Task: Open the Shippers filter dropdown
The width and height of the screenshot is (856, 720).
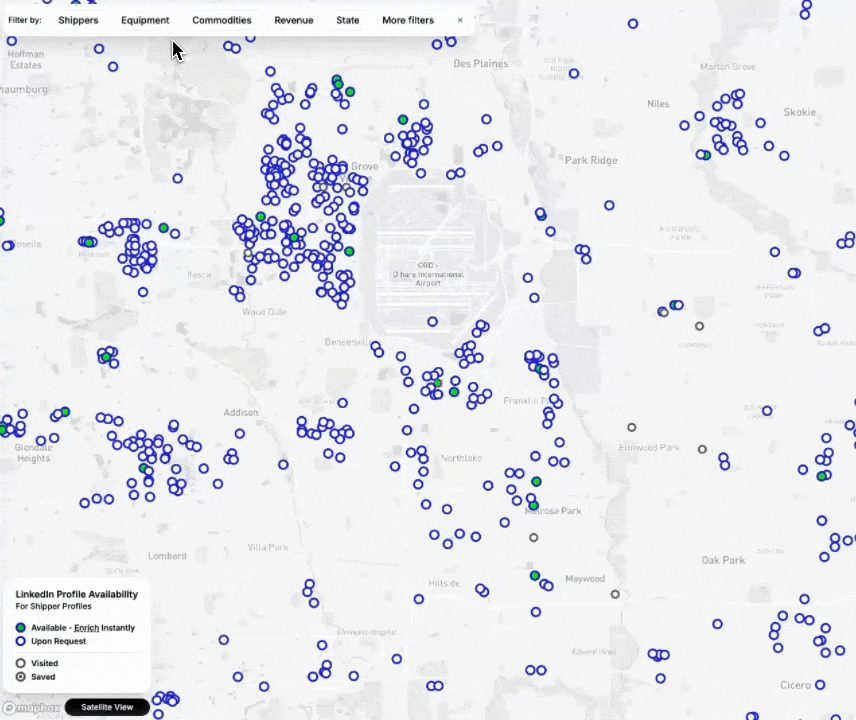Action: click(78, 20)
